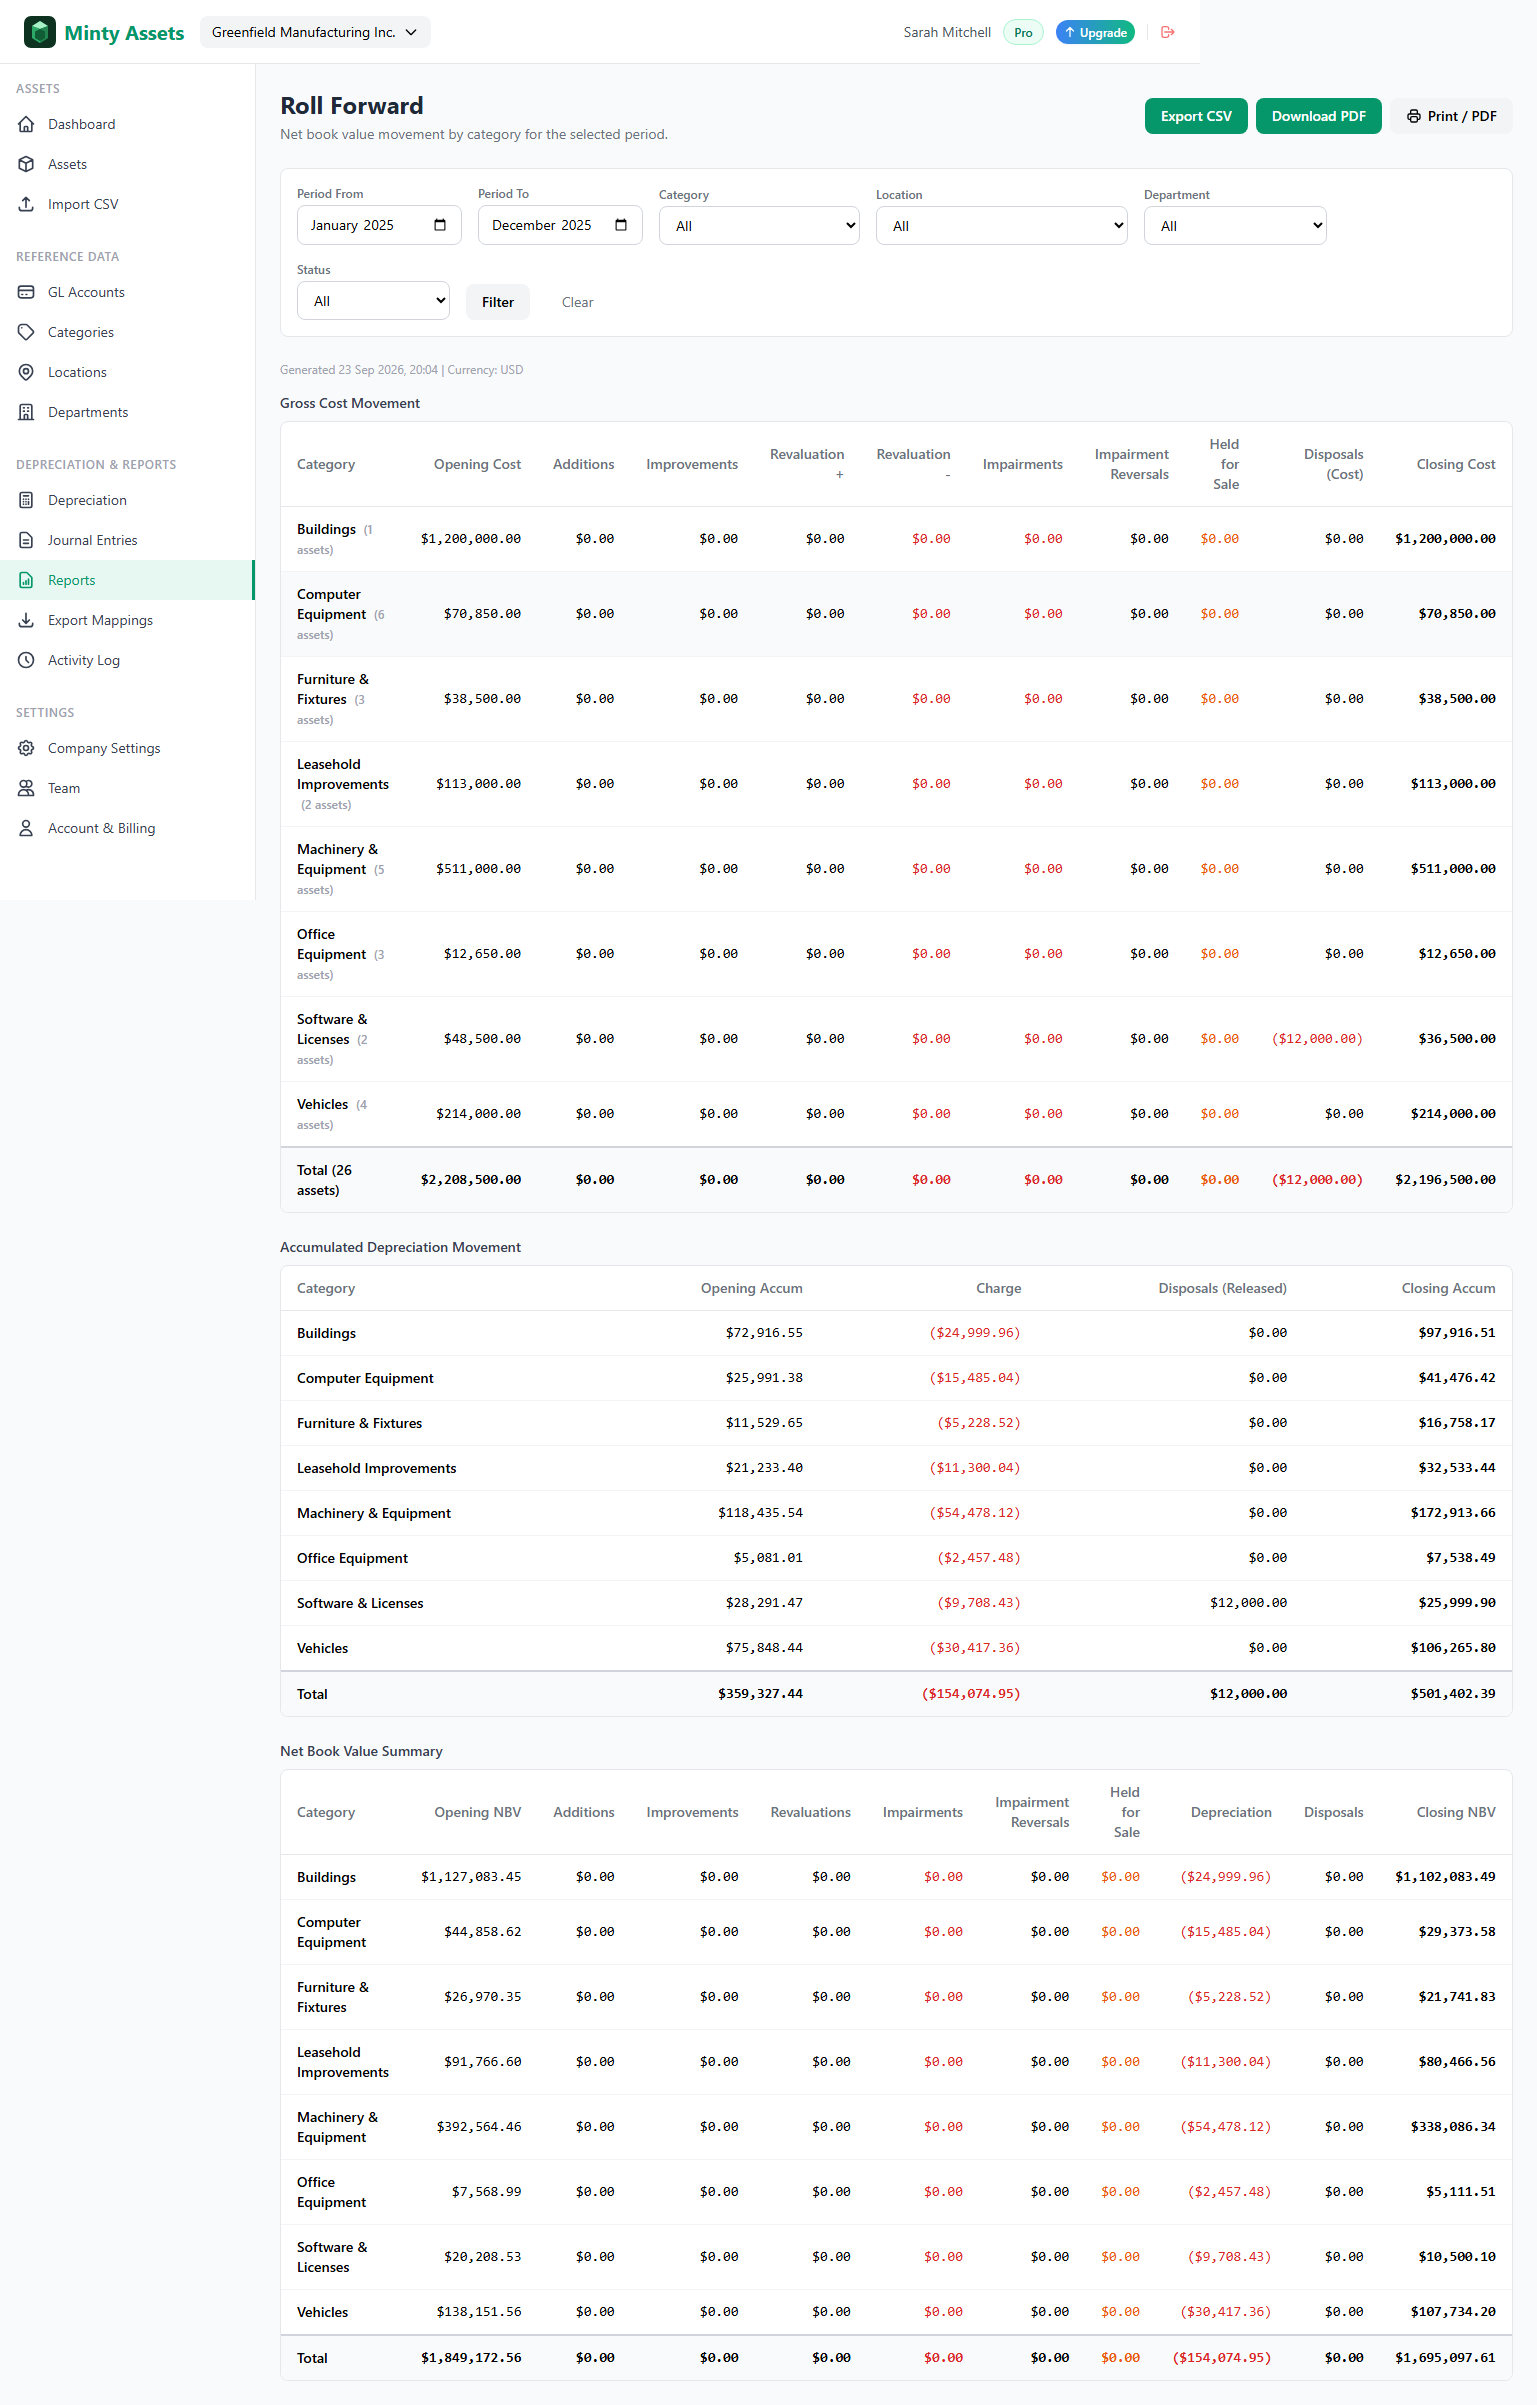
Task: Click the Closing Accum total $501,402.39
Action: [x=1453, y=1694]
